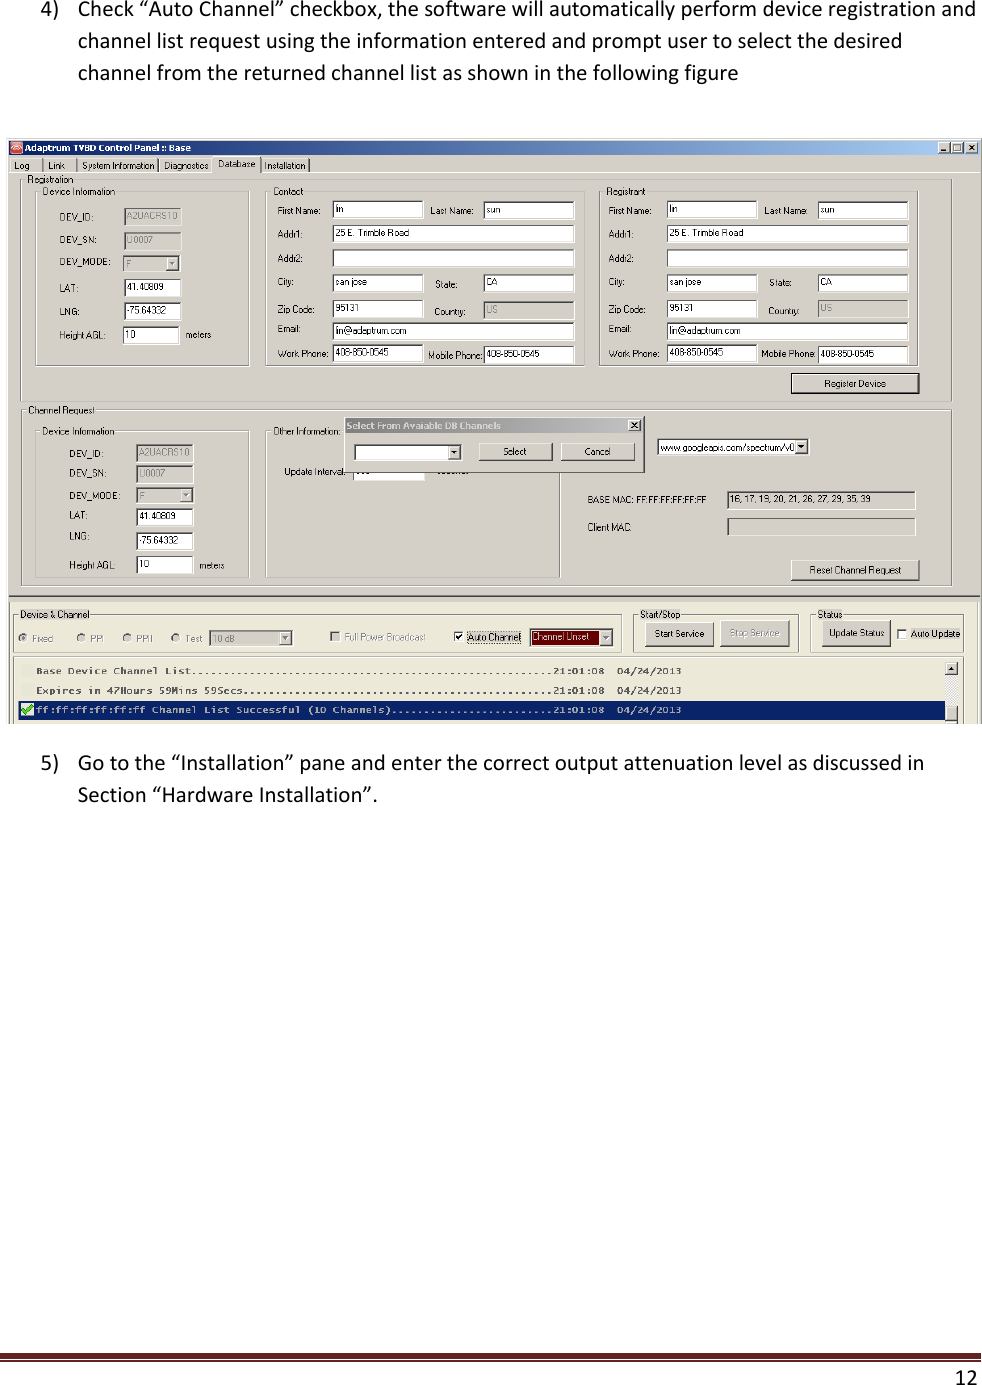Click the Contact Email field

pyautogui.click(x=453, y=331)
